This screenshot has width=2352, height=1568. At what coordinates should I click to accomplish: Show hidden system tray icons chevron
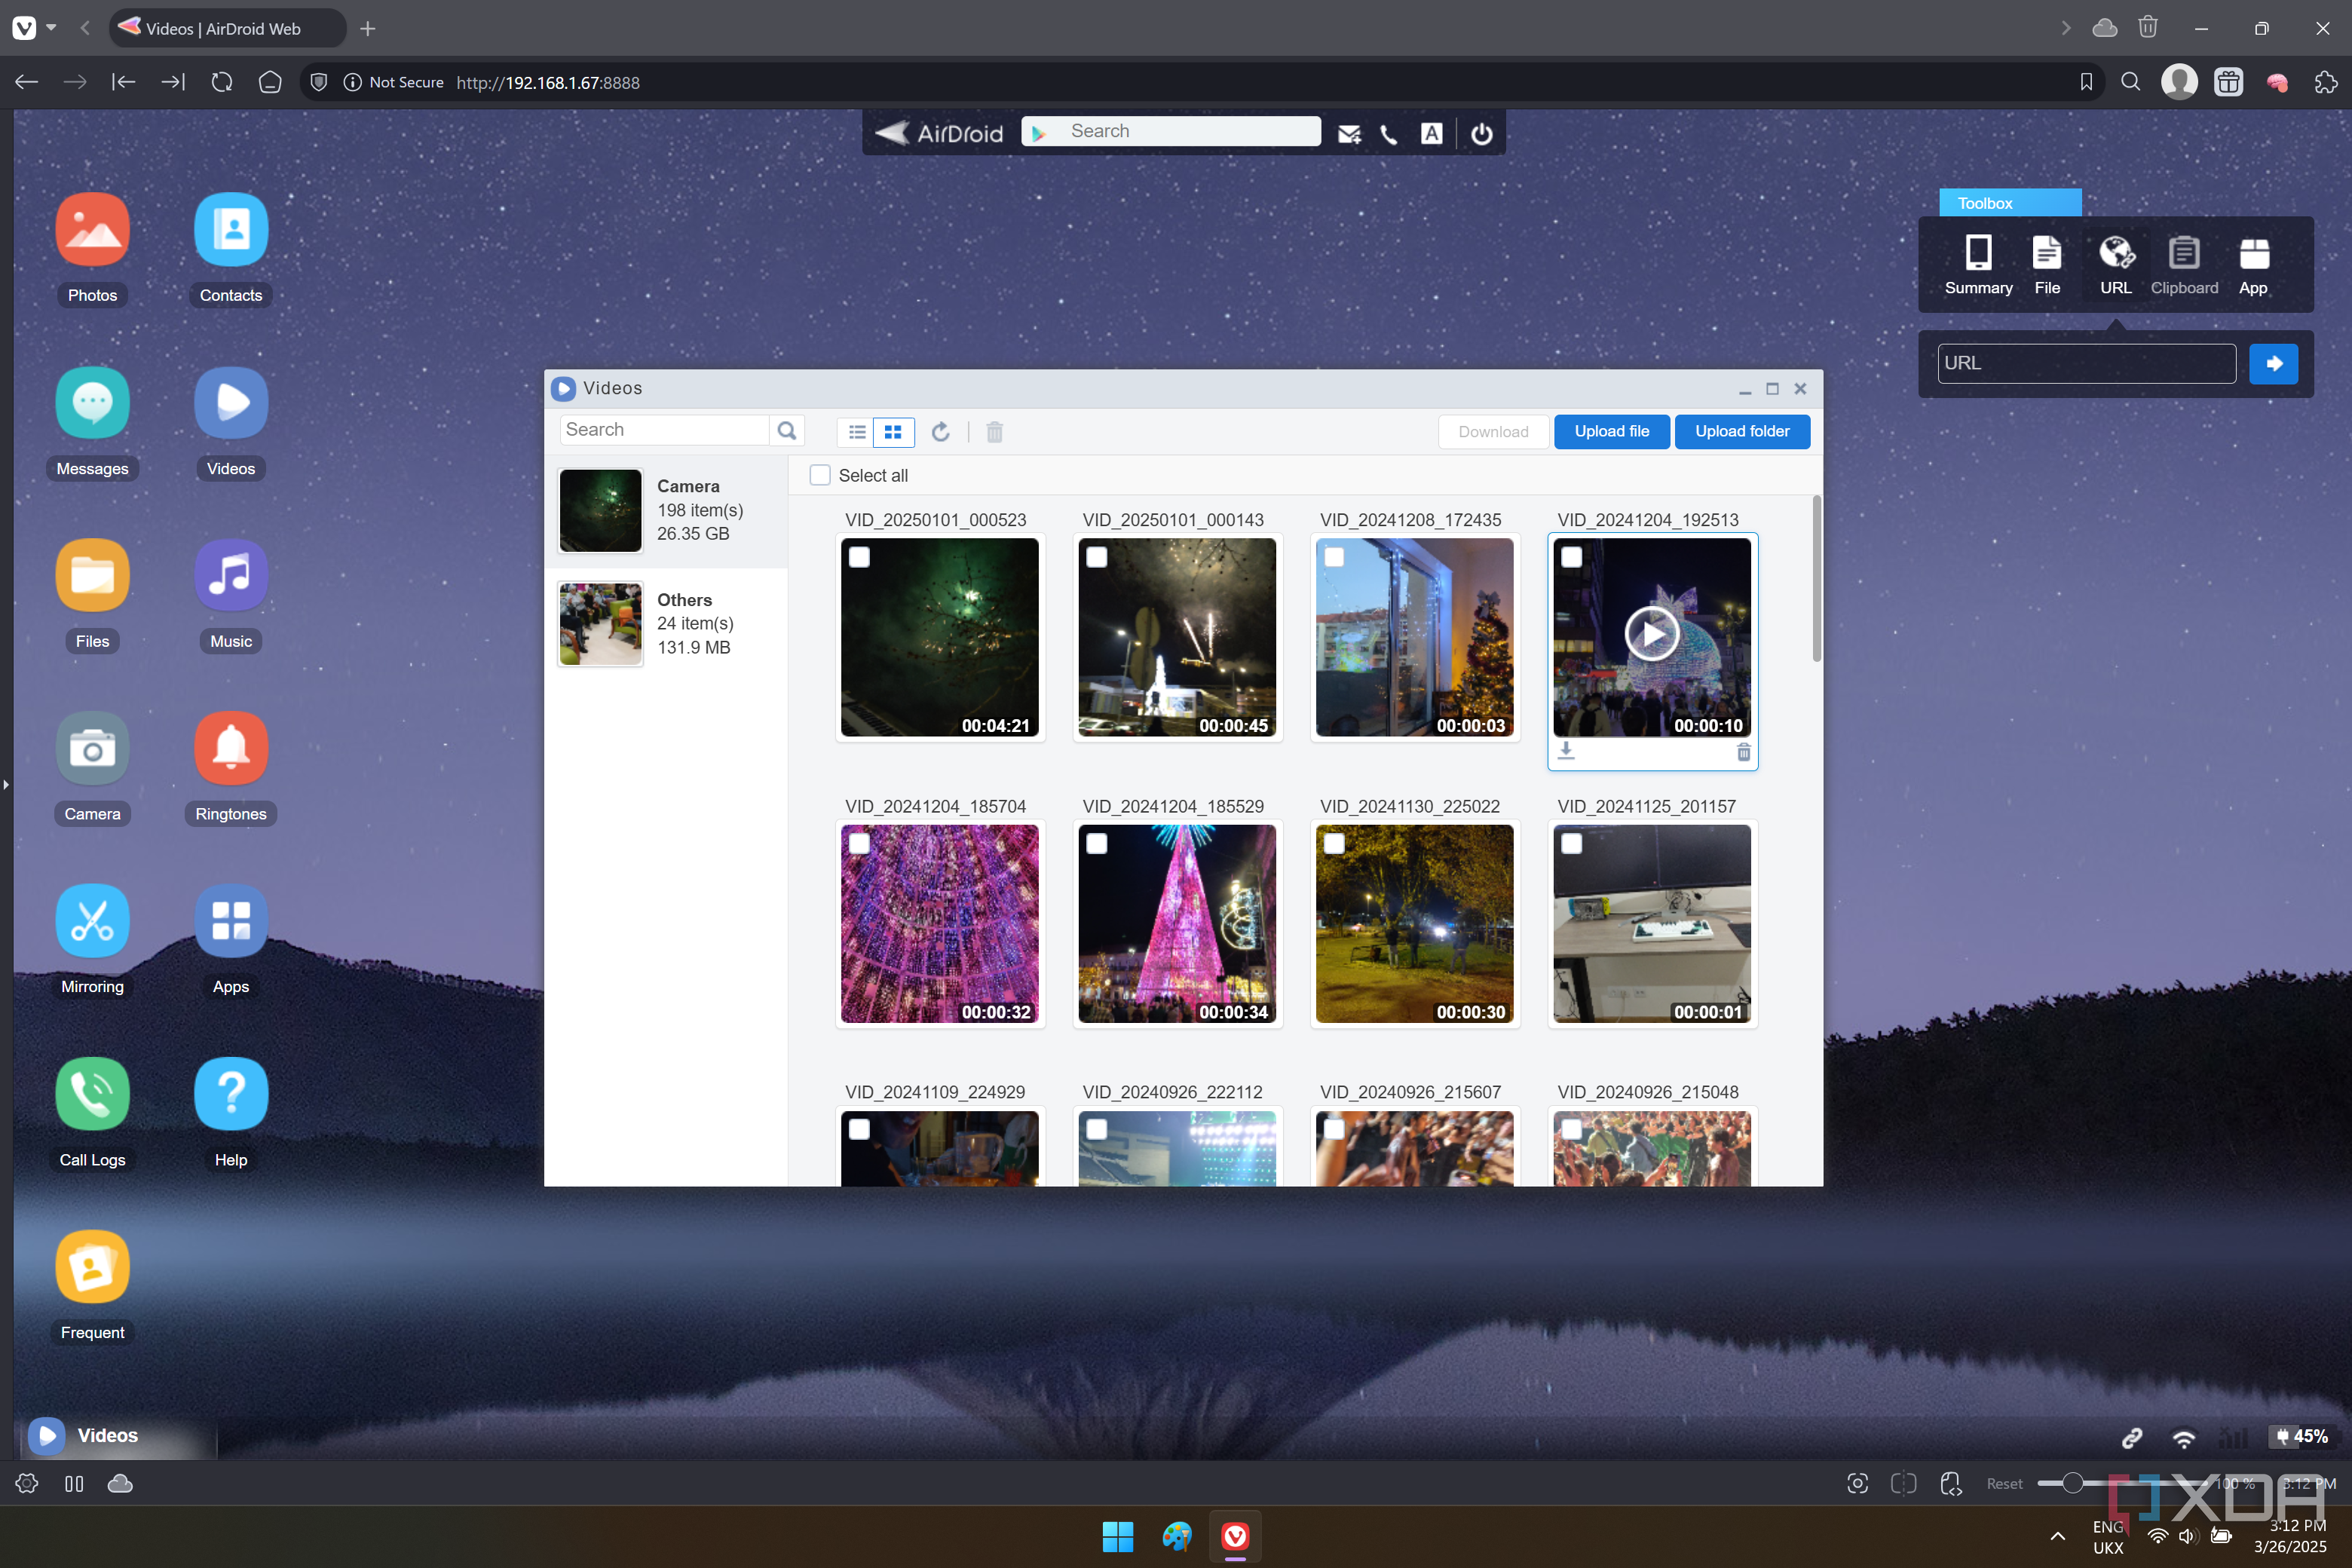coord(2057,1536)
